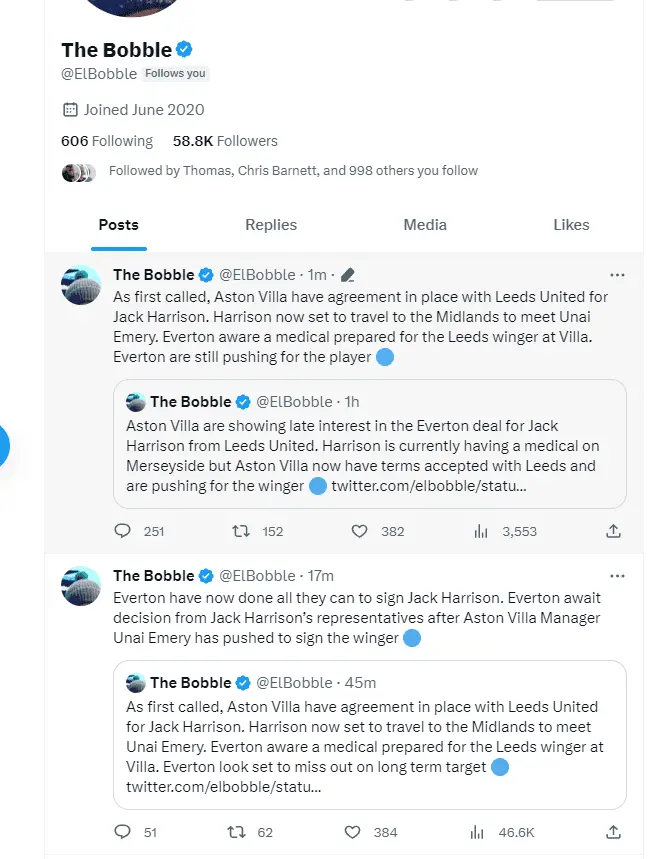Reply to the post with 51 replies
This screenshot has width=662, height=859.
tap(124, 832)
